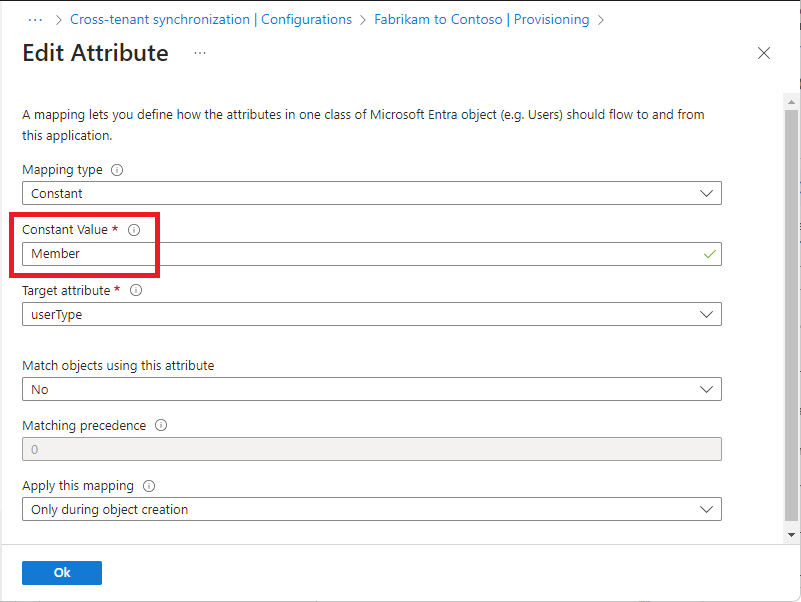Expand the Apply this mapping dropdown
The width and height of the screenshot is (801, 602).
coord(371,509)
